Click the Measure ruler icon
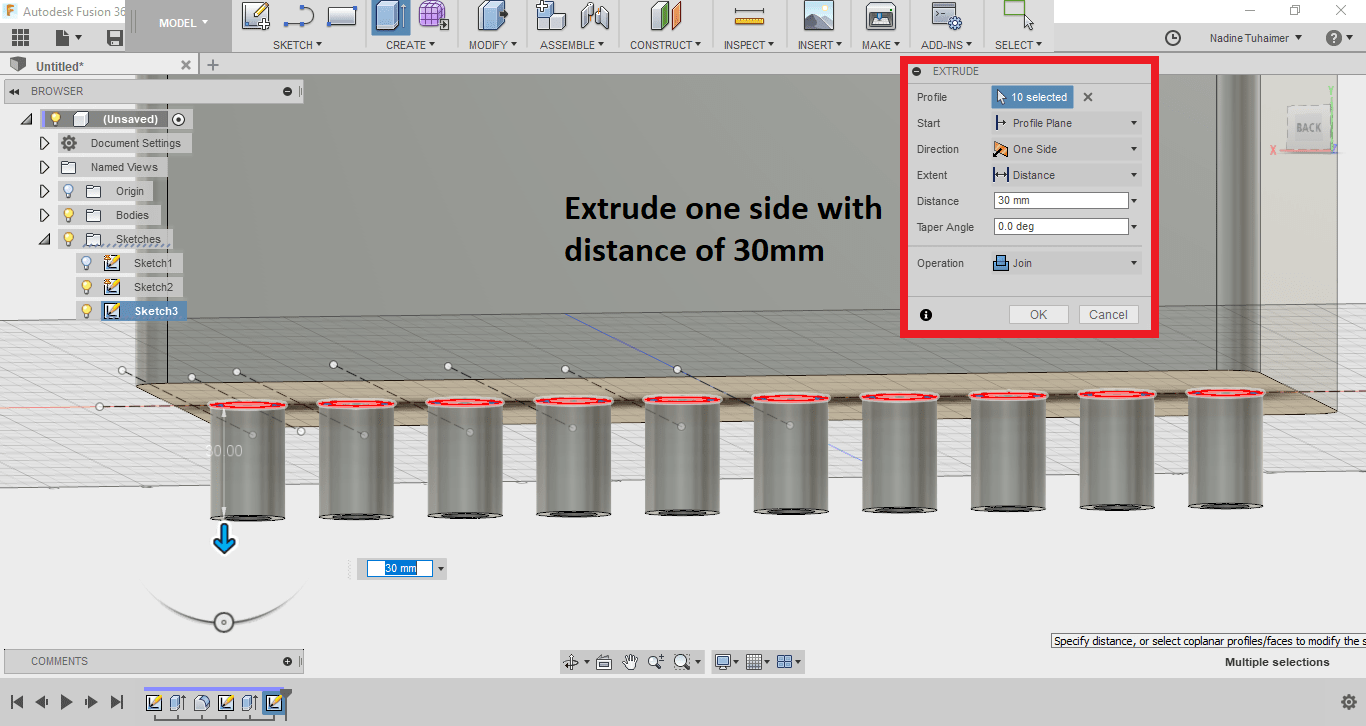Image resolution: width=1366 pixels, height=726 pixels. point(748,16)
